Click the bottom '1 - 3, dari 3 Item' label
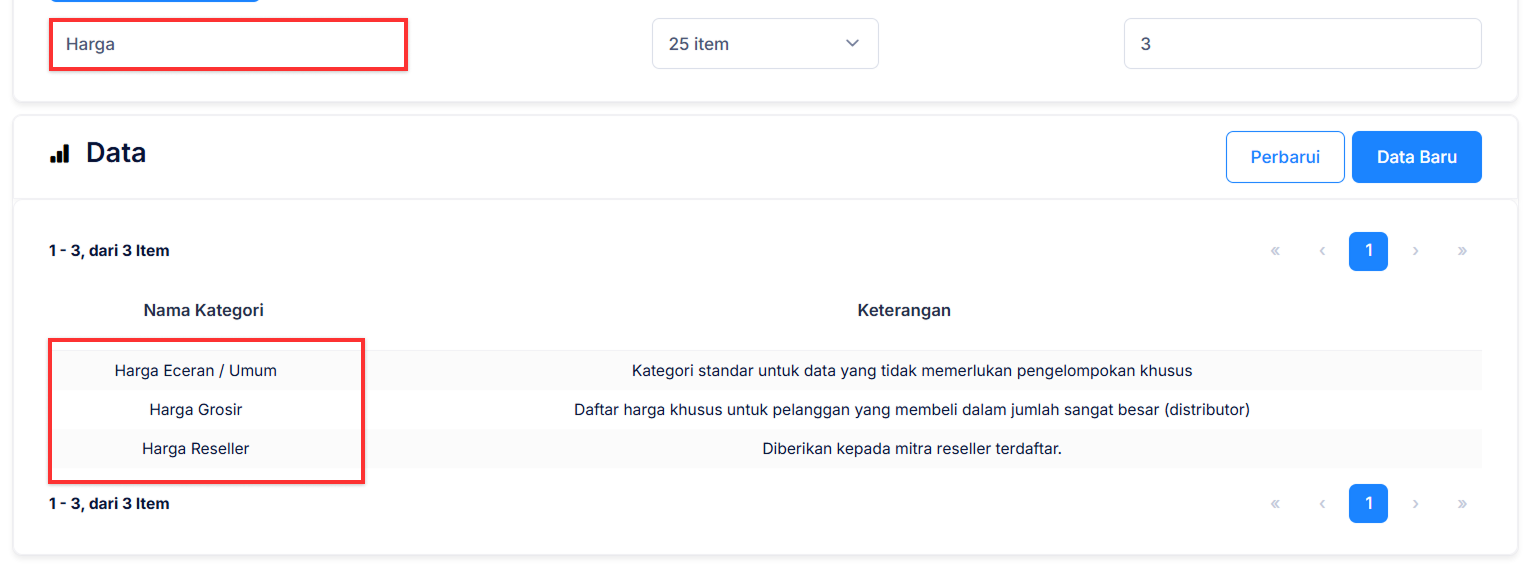Viewport: 1537px width, 566px height. coord(109,503)
